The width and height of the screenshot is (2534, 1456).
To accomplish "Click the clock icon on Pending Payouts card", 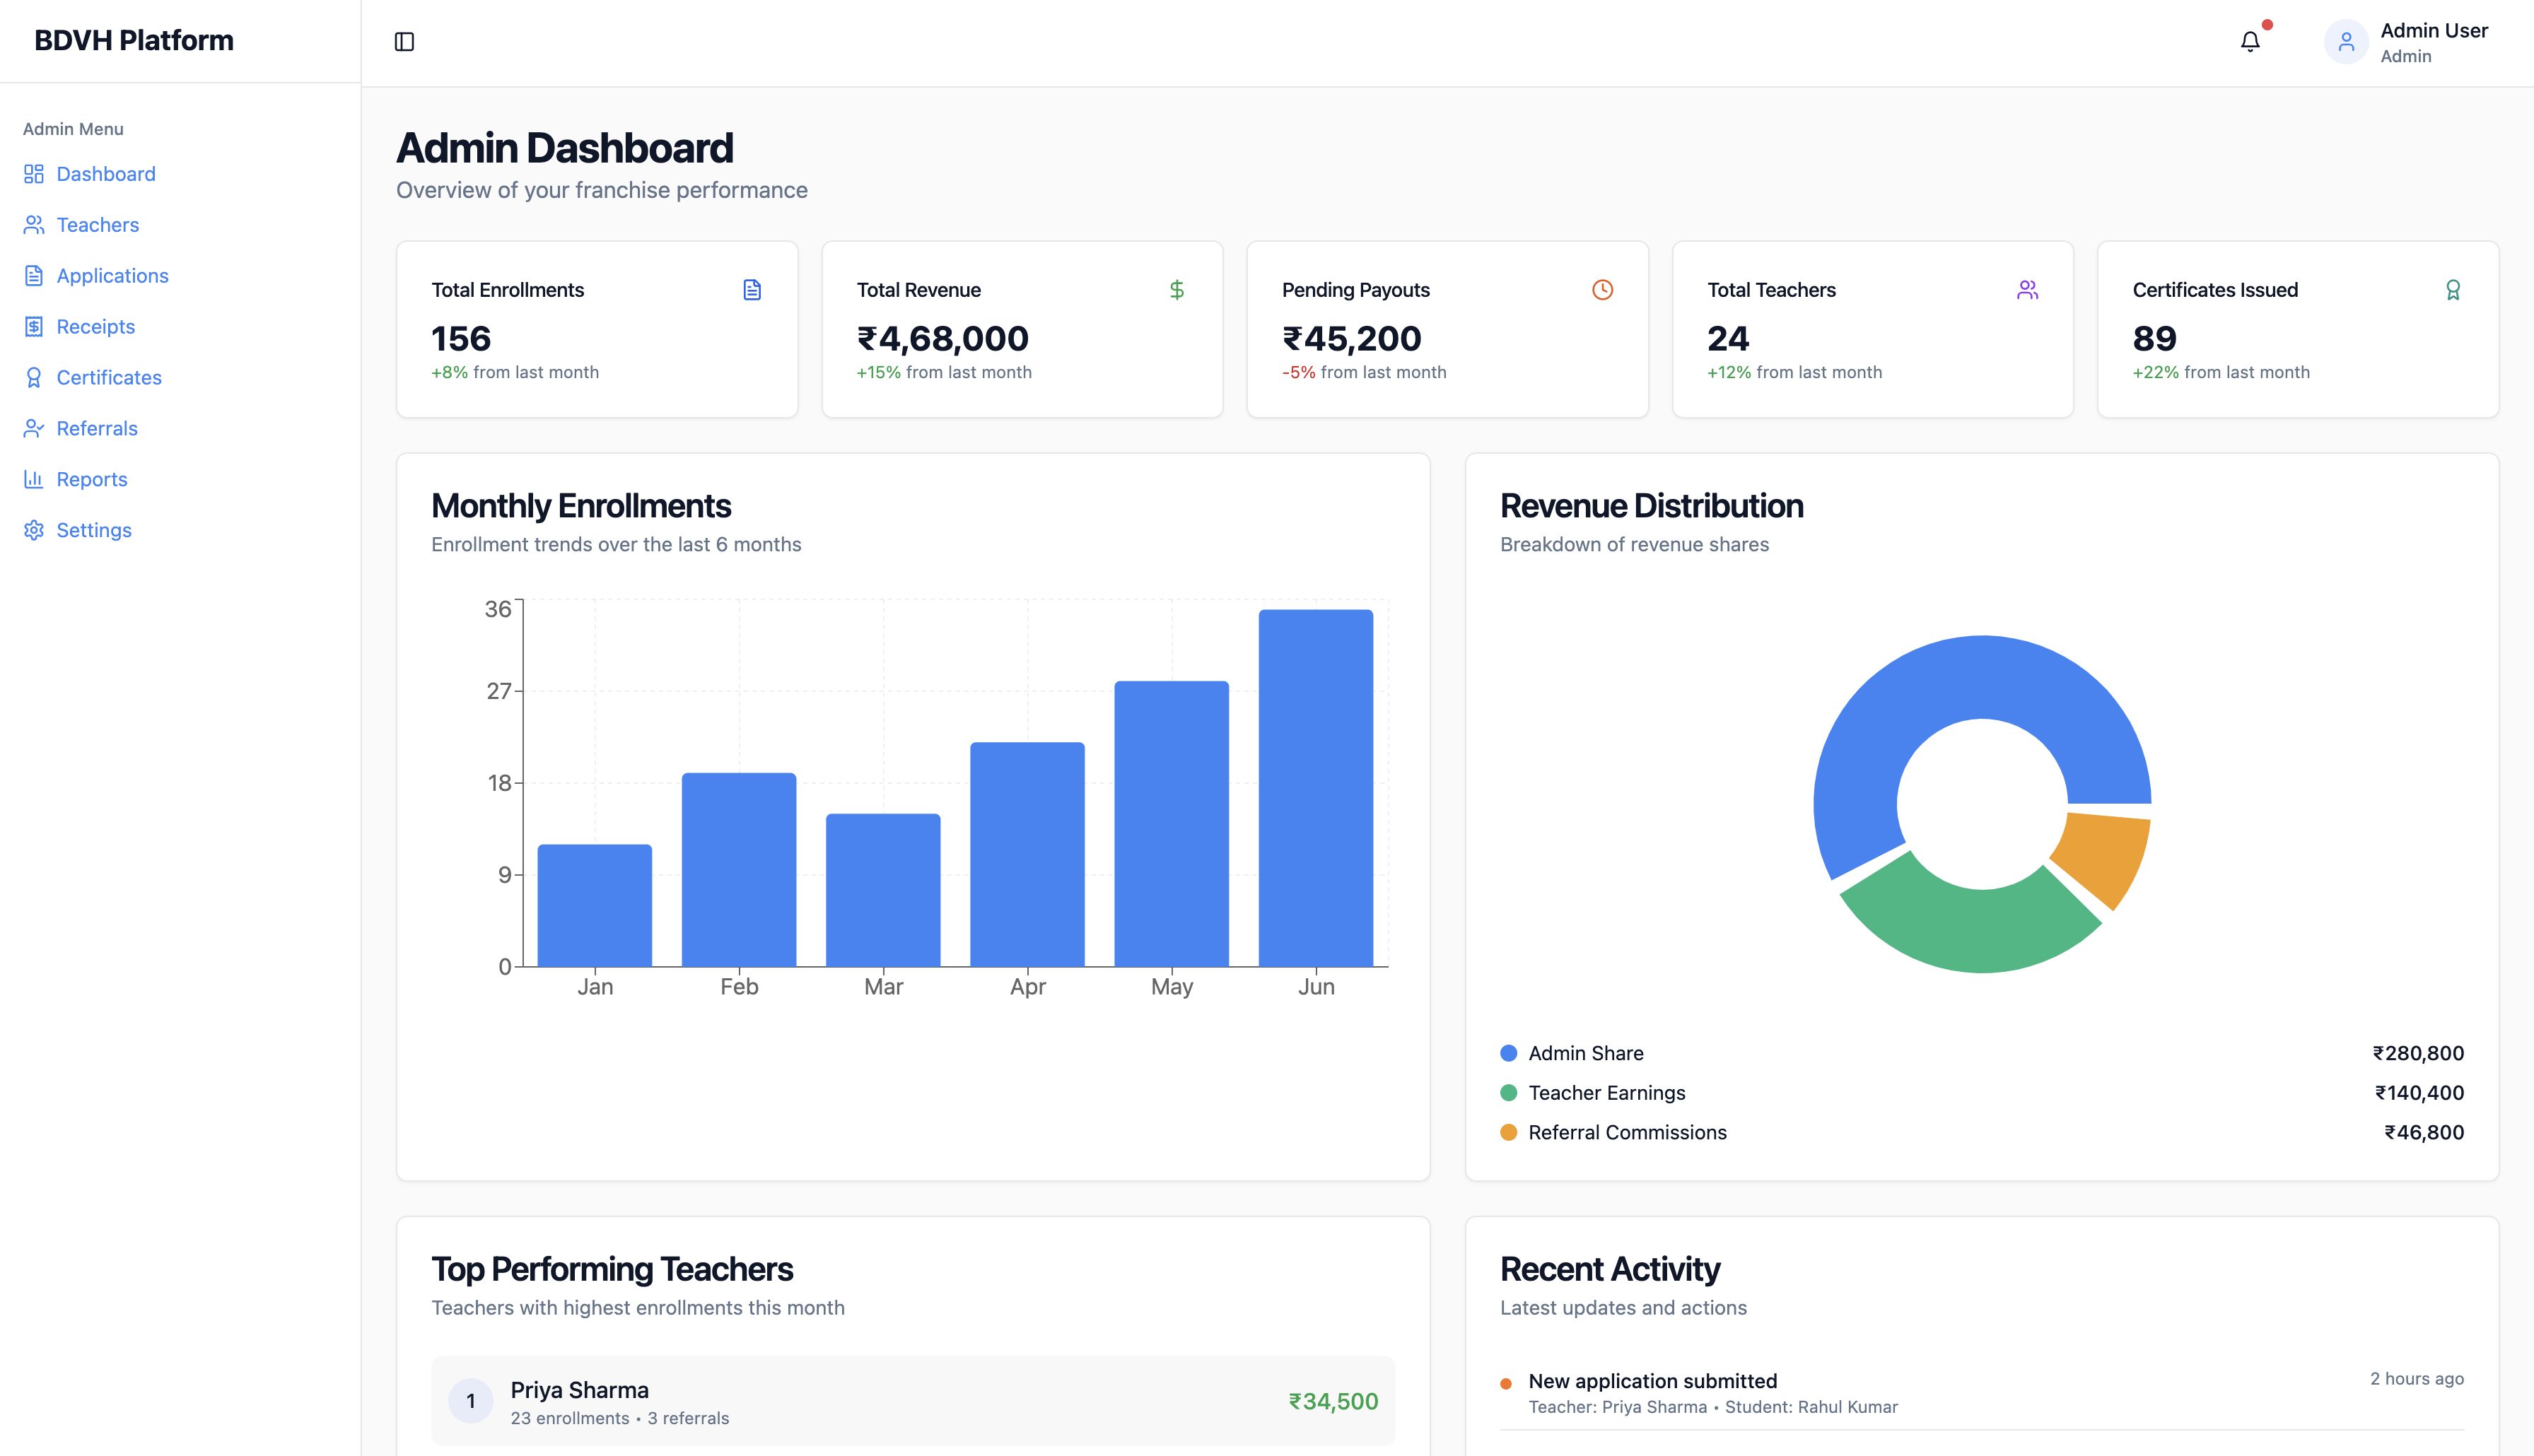I will tap(1602, 289).
